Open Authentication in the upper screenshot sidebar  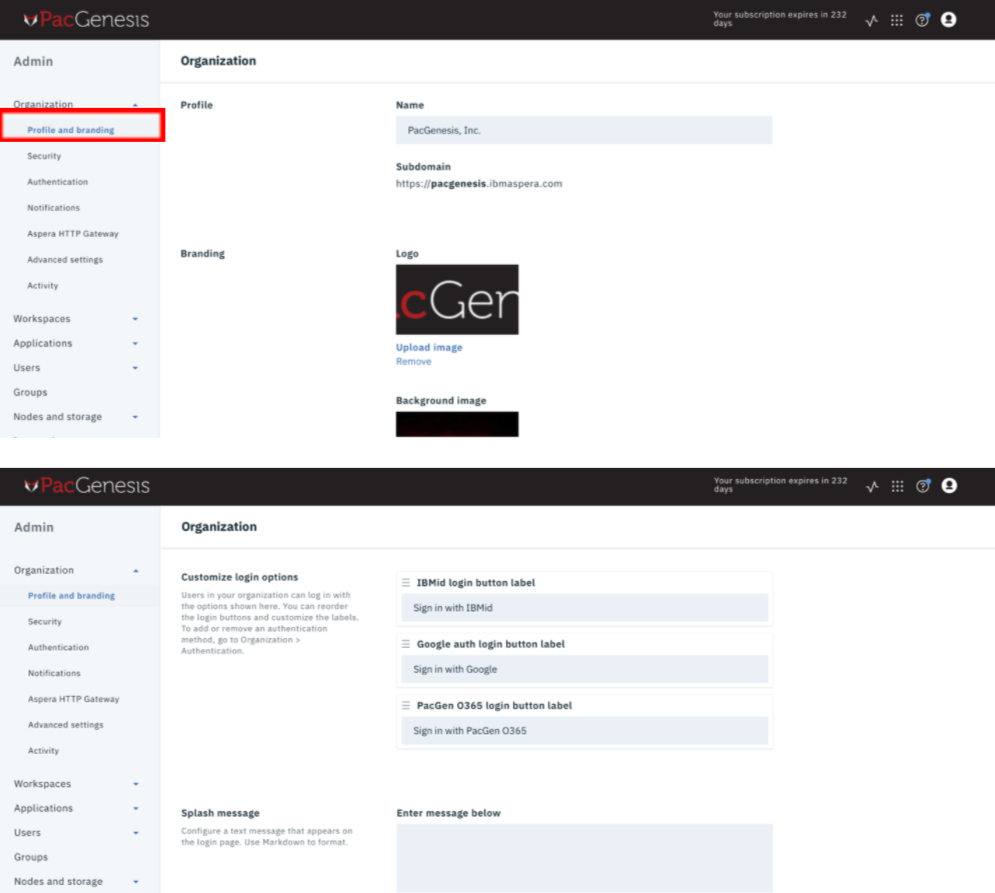[x=57, y=182]
